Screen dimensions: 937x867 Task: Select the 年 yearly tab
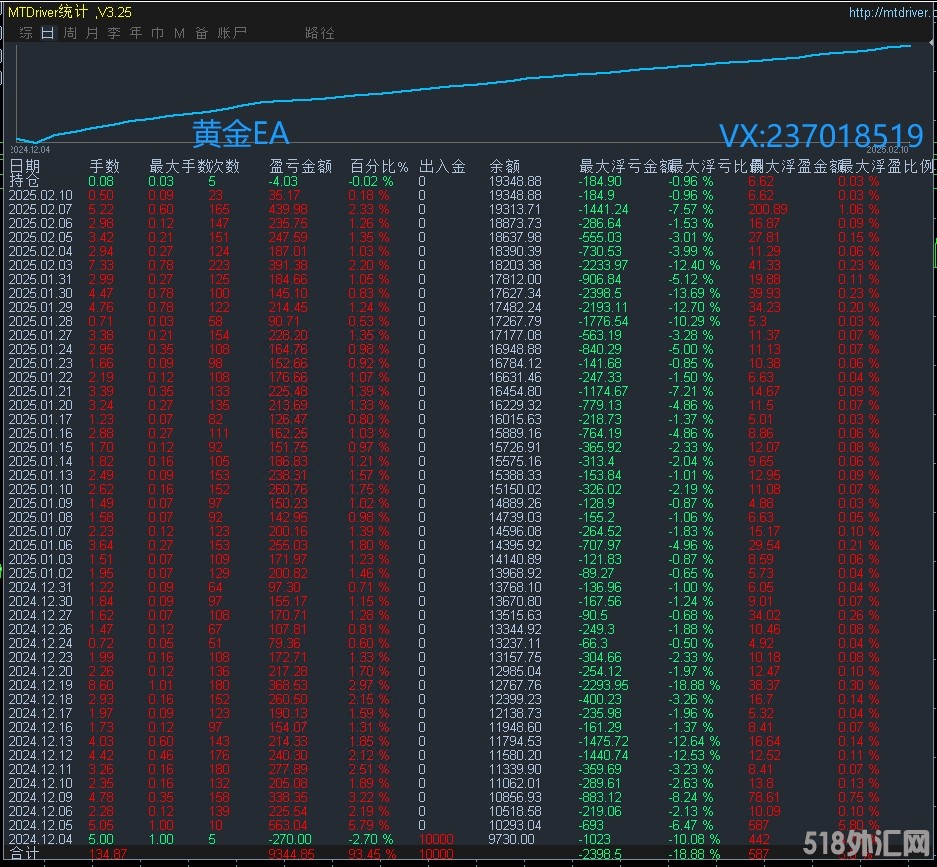(x=136, y=33)
